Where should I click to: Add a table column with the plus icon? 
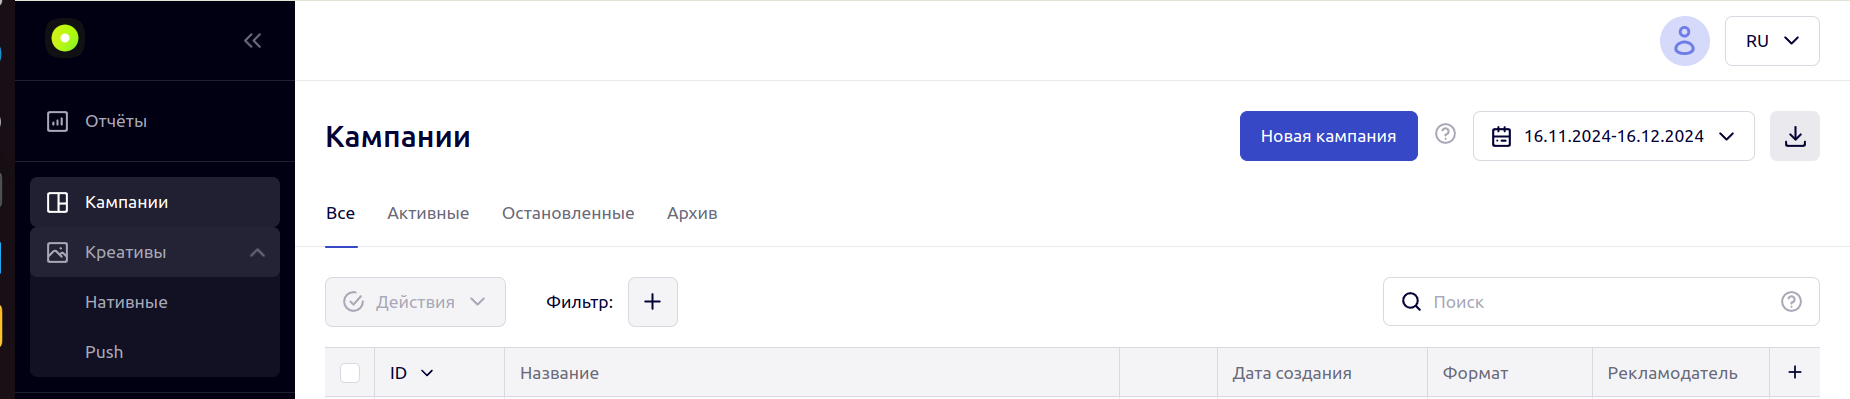tap(1795, 372)
